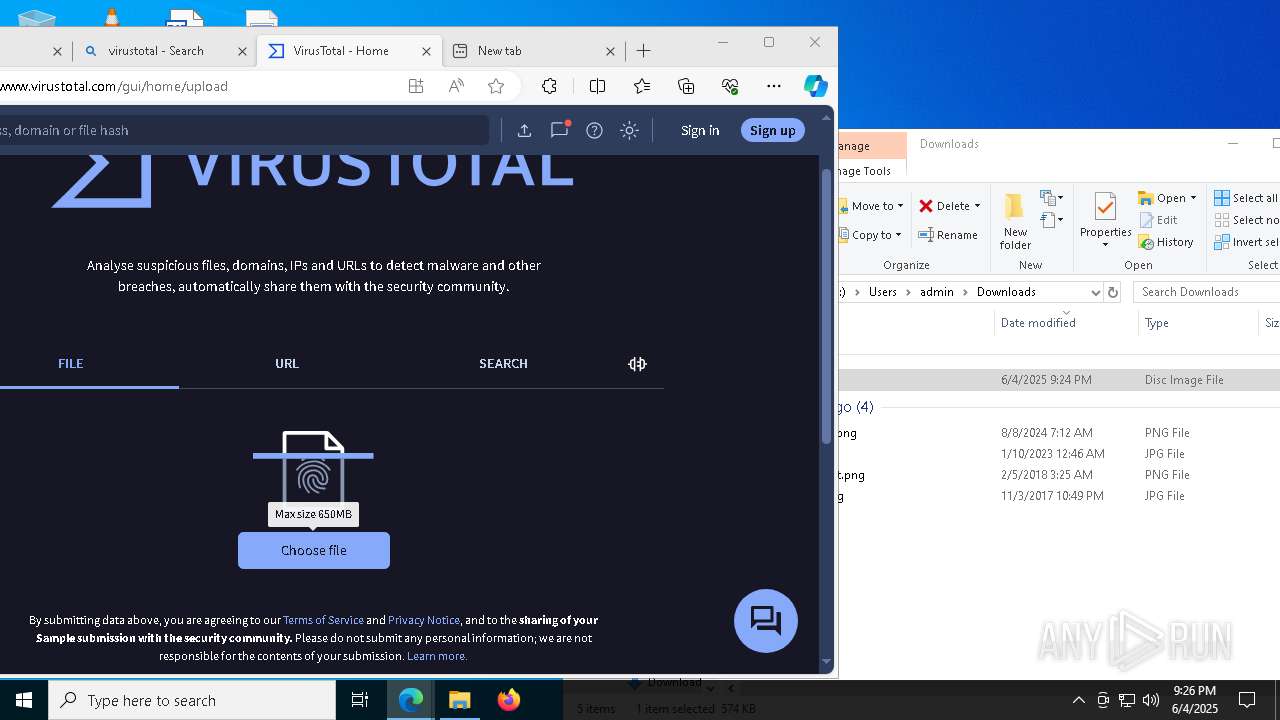
Task: Add page to favorites star icon
Action: pos(496,86)
